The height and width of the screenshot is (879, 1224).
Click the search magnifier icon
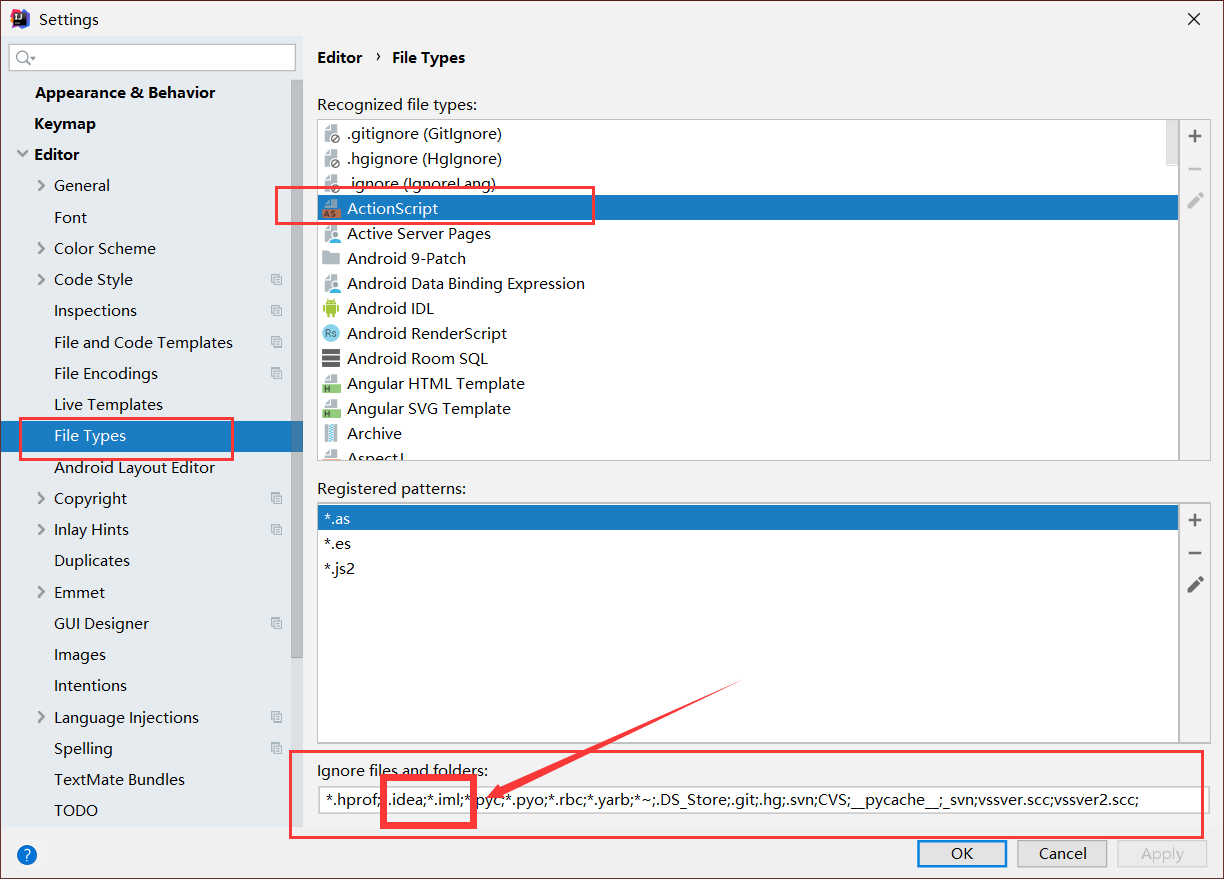point(25,58)
